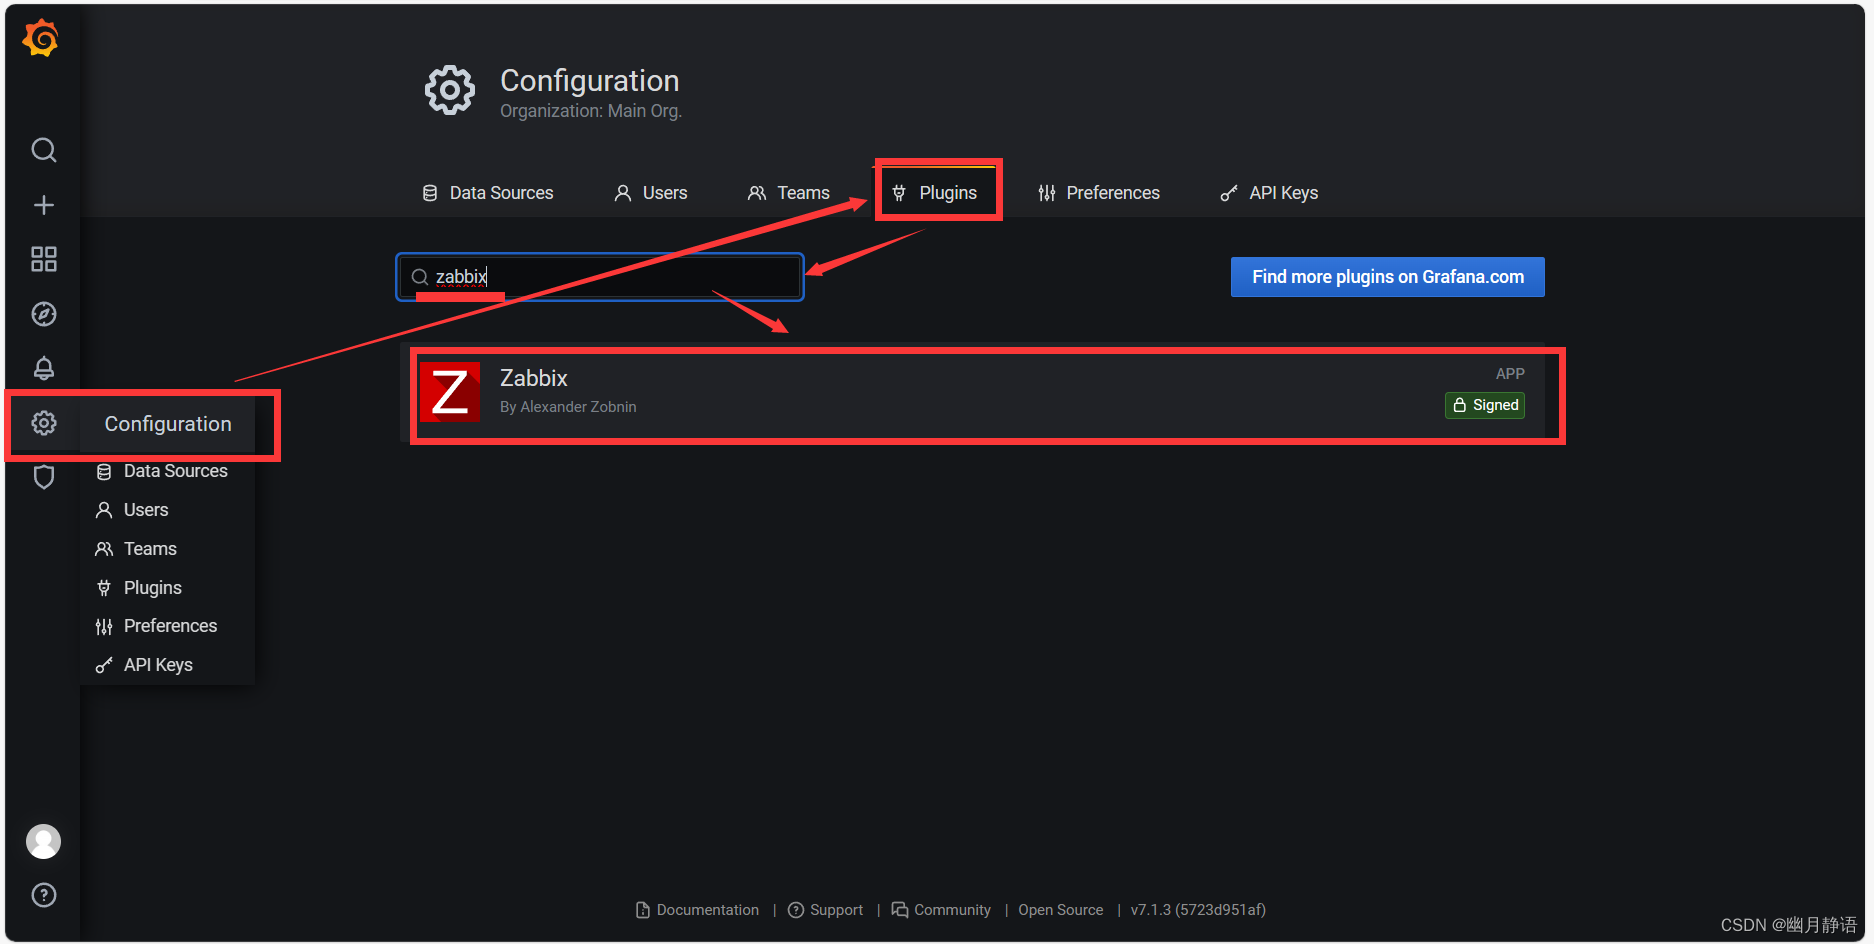This screenshot has height=944, width=1874.
Task: Switch to the Teams tab
Action: 789,193
